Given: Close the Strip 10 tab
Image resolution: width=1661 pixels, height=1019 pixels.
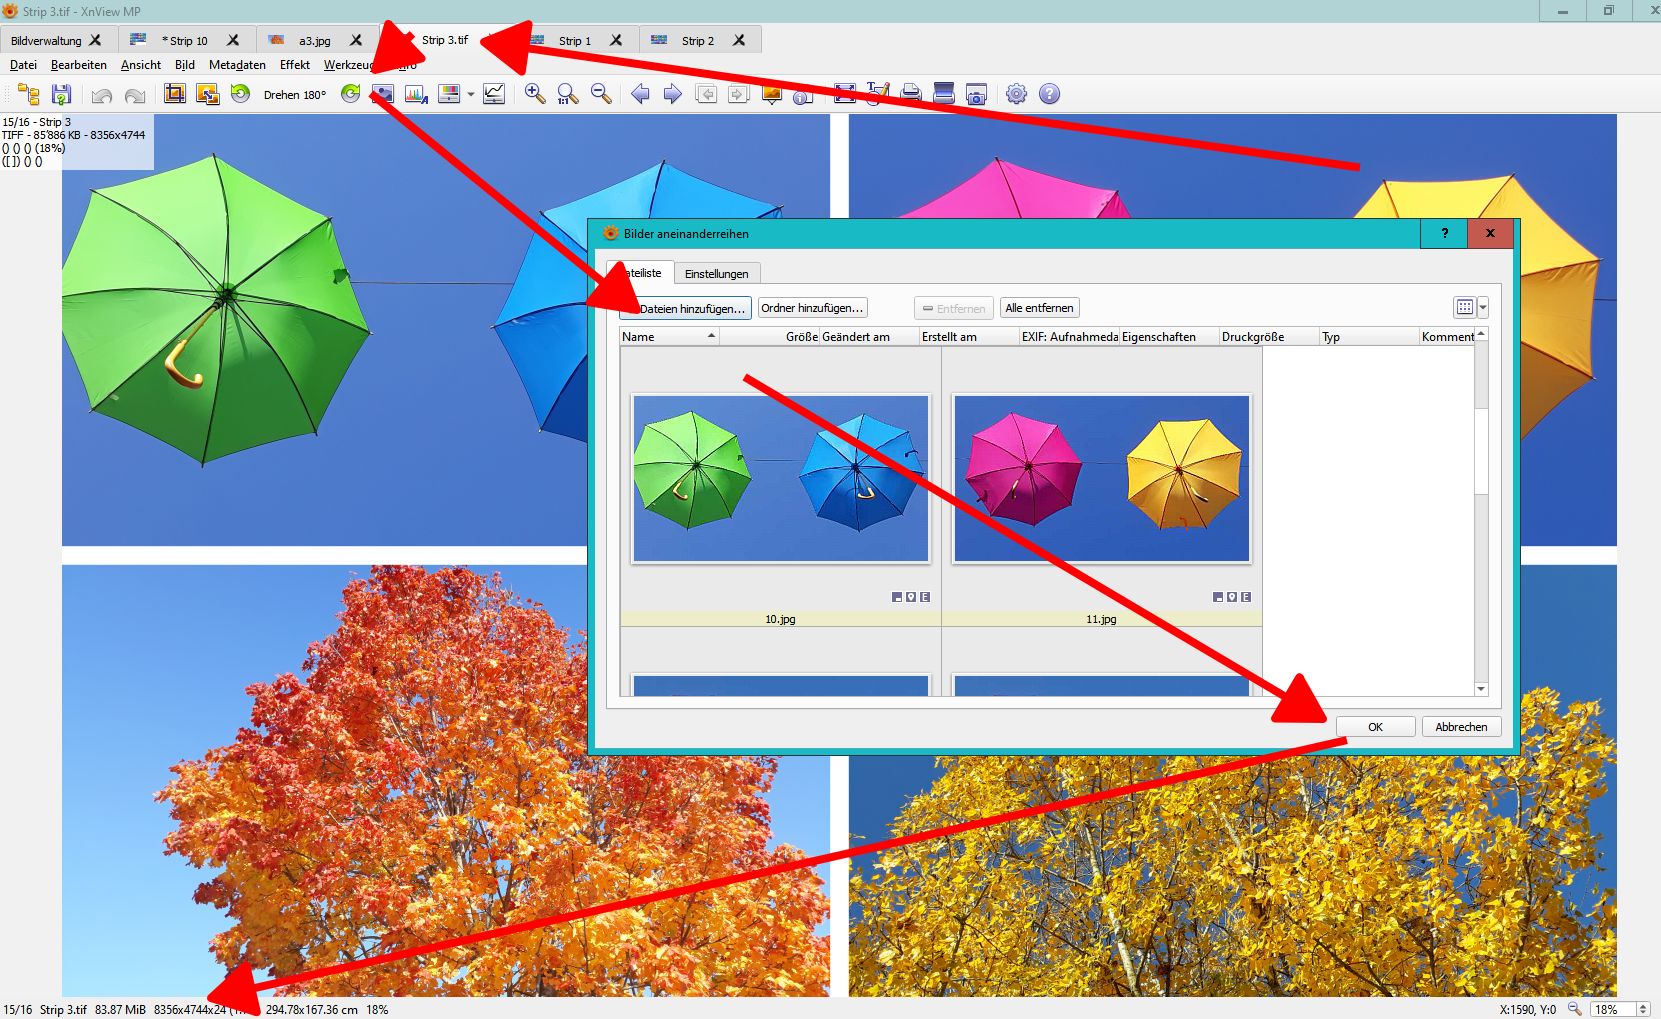Looking at the screenshot, I should tap(233, 40).
